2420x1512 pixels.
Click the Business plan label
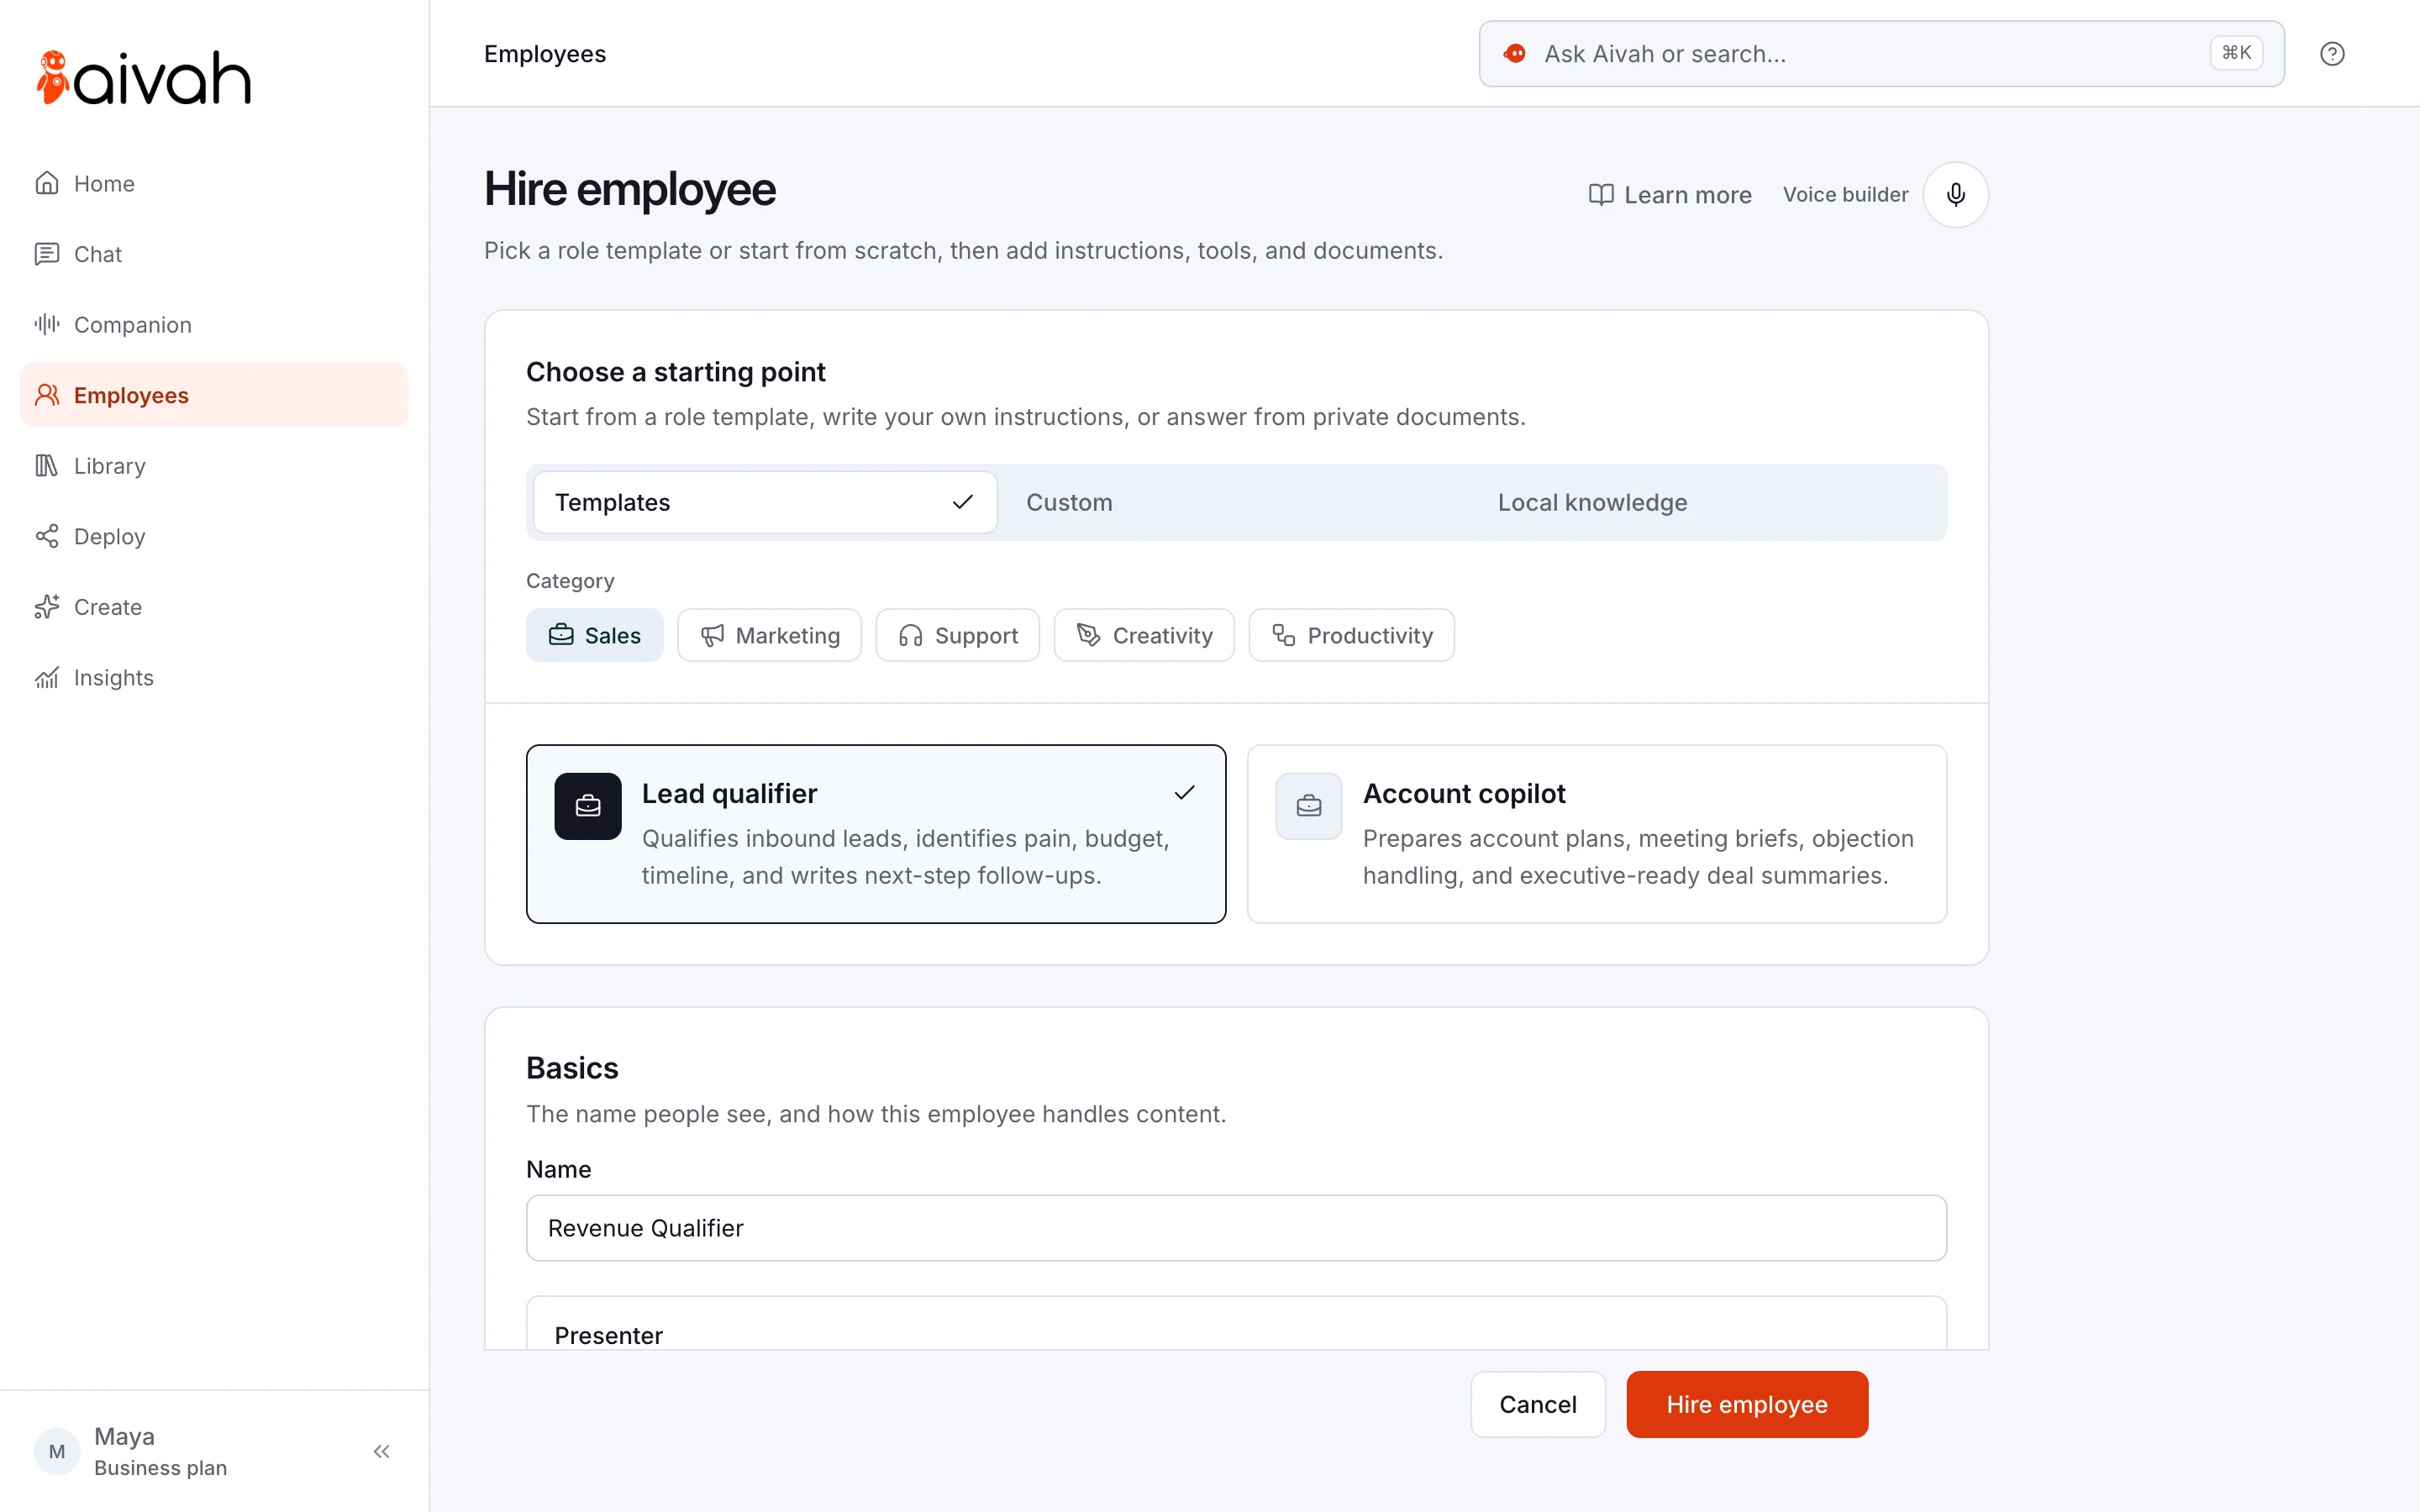161,1468
